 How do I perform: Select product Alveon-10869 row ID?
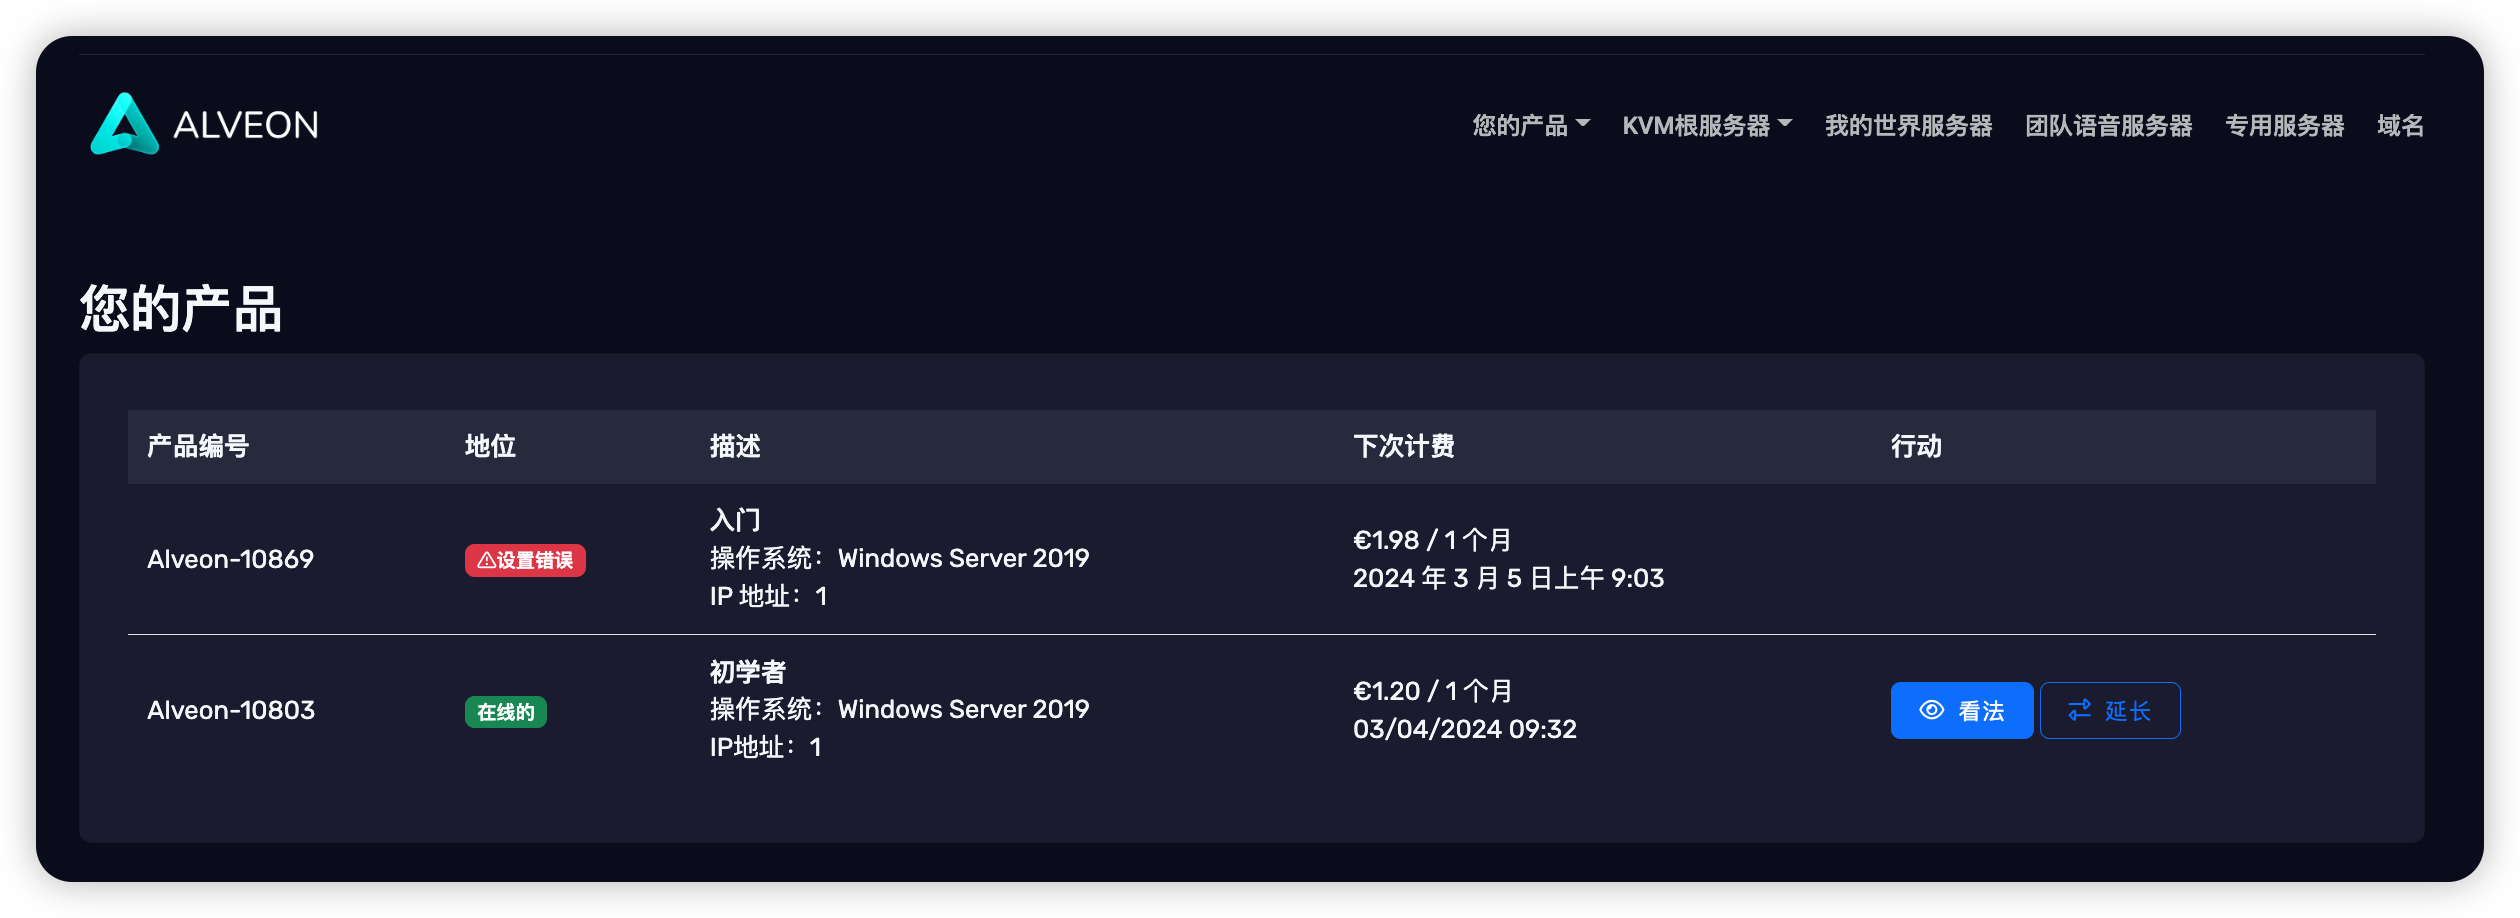(230, 559)
